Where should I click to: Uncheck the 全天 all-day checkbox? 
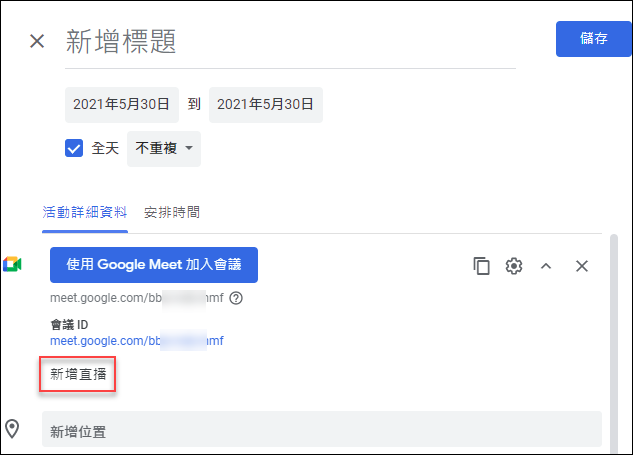click(74, 148)
